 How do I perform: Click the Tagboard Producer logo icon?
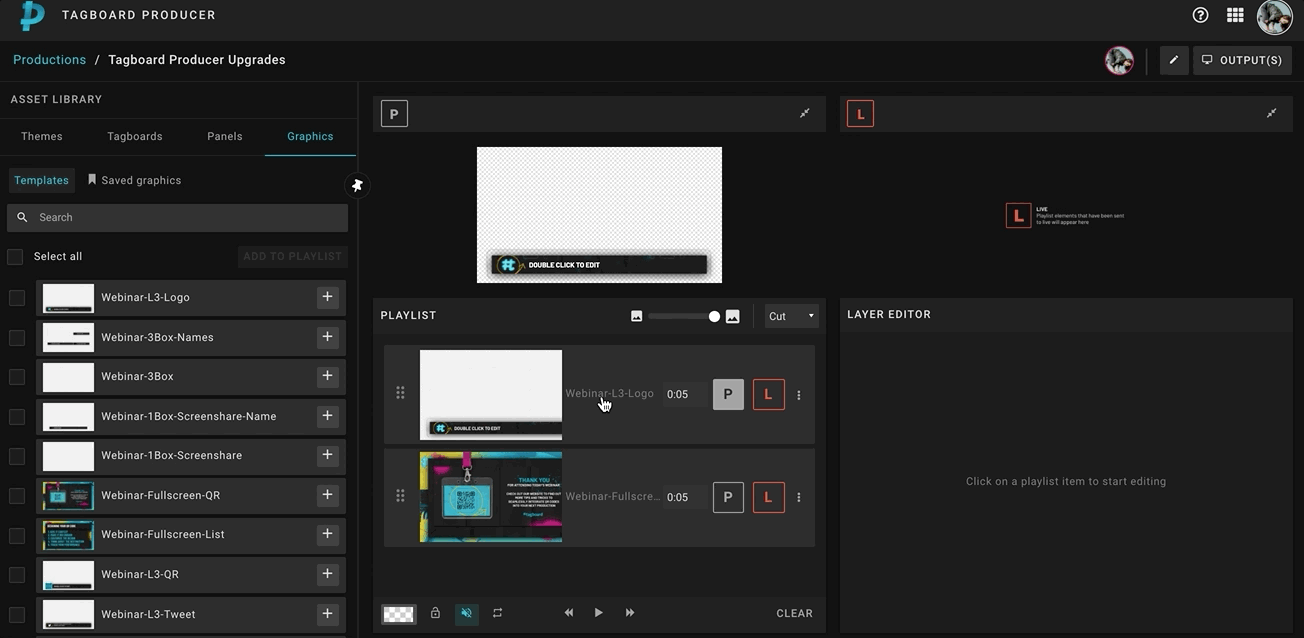click(x=32, y=15)
